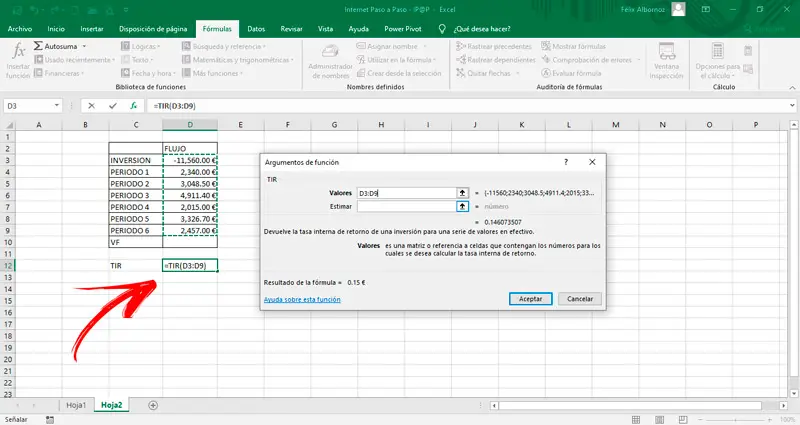The width and height of the screenshot is (800, 425).
Task: Click the Autosuma sigma icon
Action: click(x=39, y=46)
